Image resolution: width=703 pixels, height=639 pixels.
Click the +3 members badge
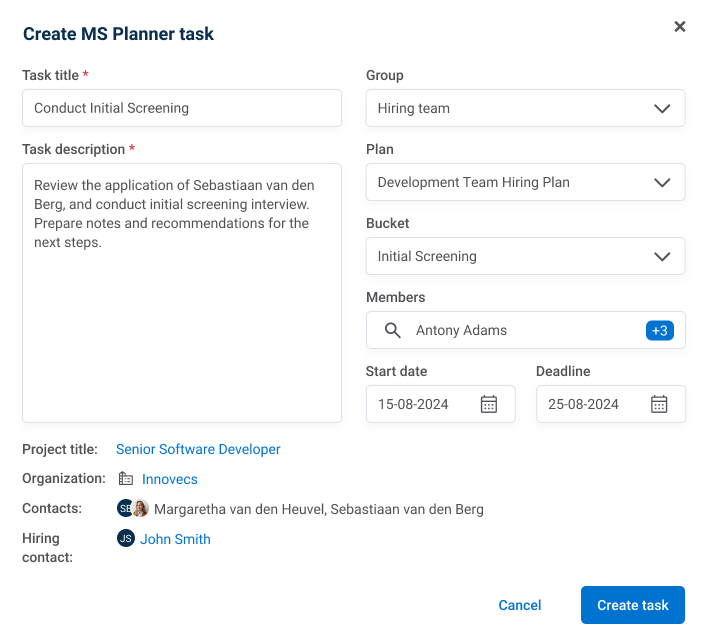[x=660, y=330]
